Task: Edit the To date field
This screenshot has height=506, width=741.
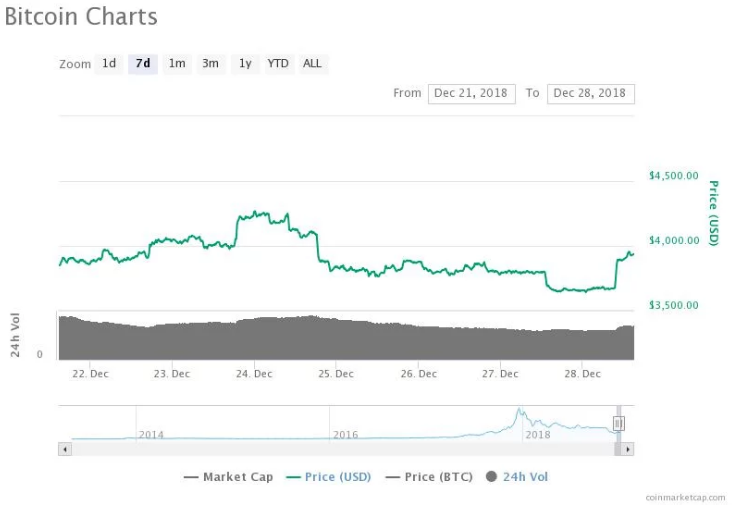Action: (591, 94)
